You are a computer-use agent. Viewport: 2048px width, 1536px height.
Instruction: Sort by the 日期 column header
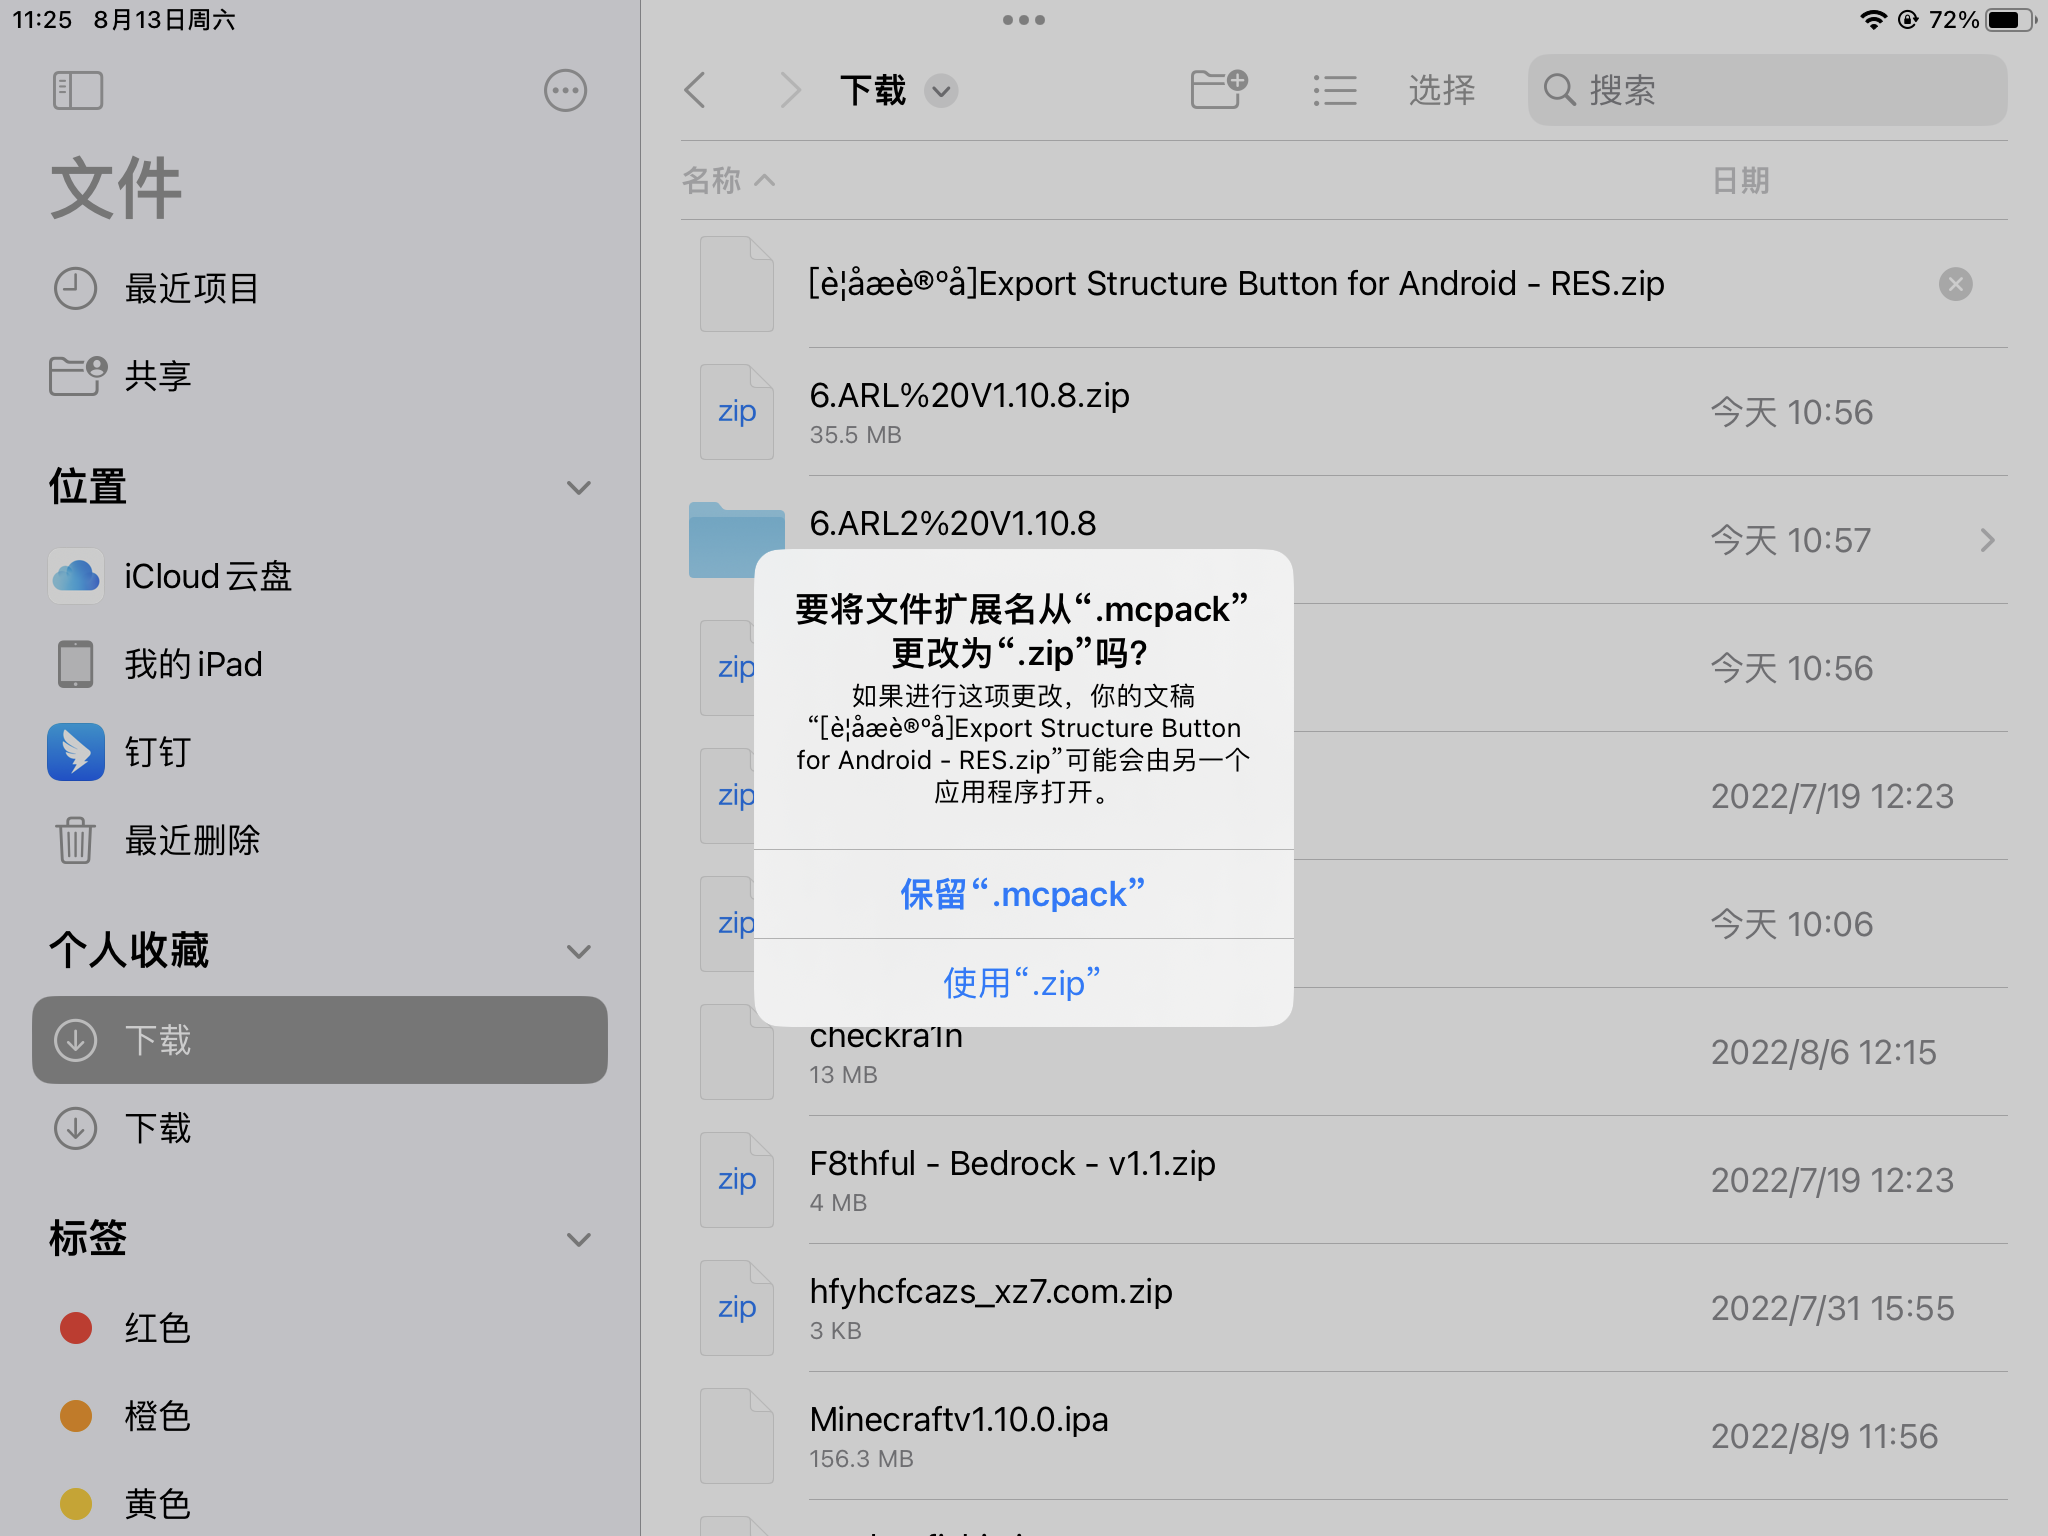(x=1741, y=180)
